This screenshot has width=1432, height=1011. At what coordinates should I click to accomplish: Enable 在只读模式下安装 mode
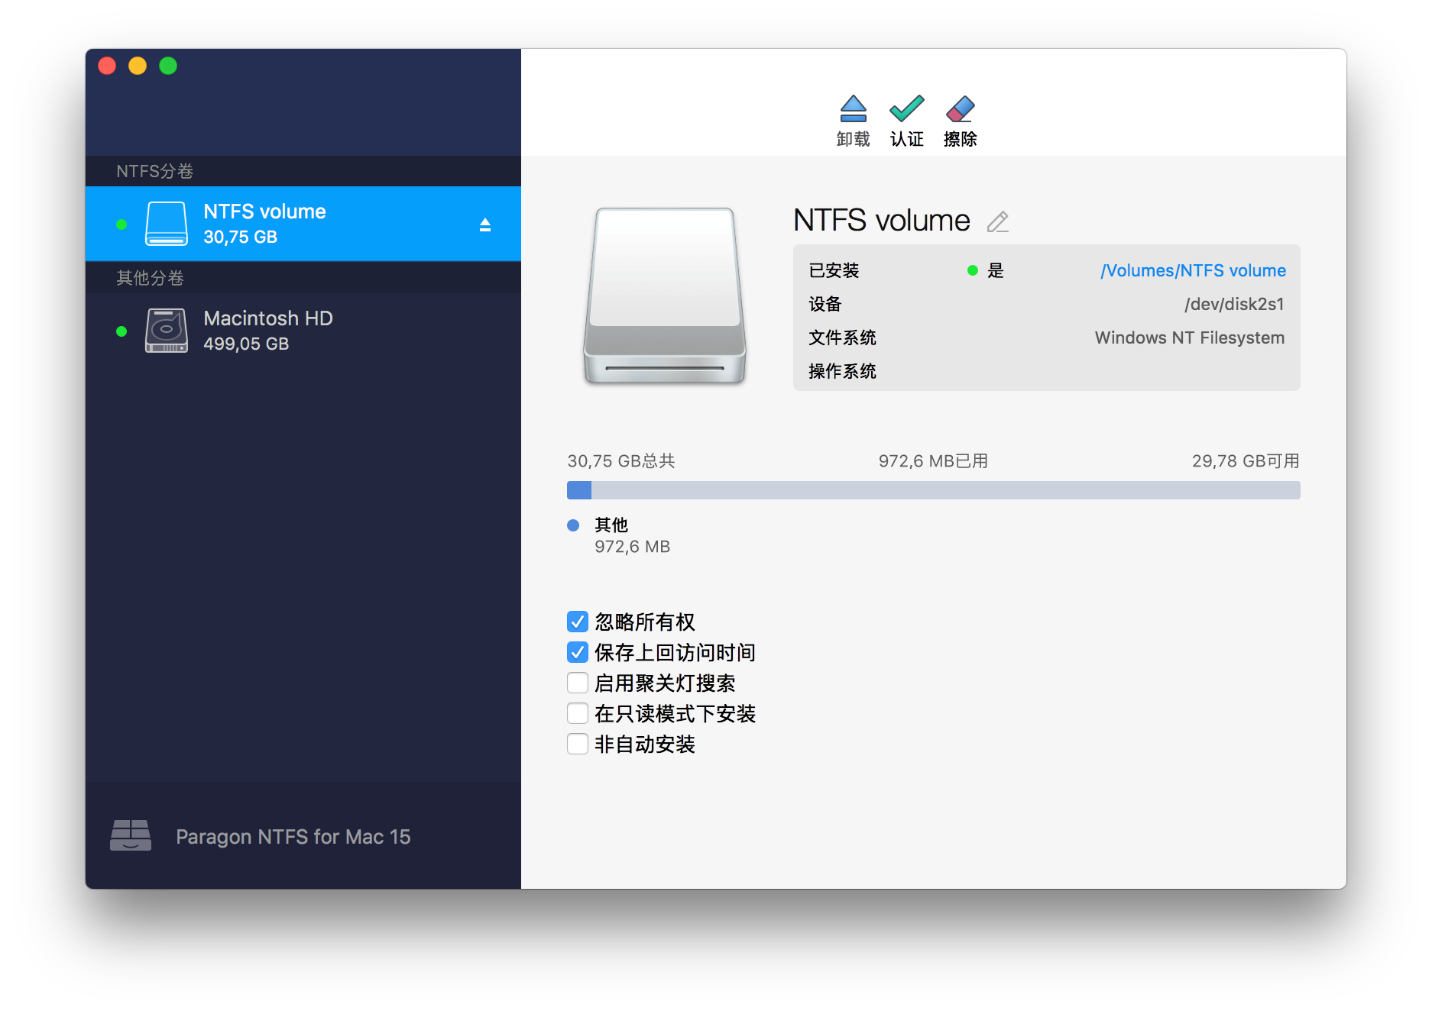[577, 713]
